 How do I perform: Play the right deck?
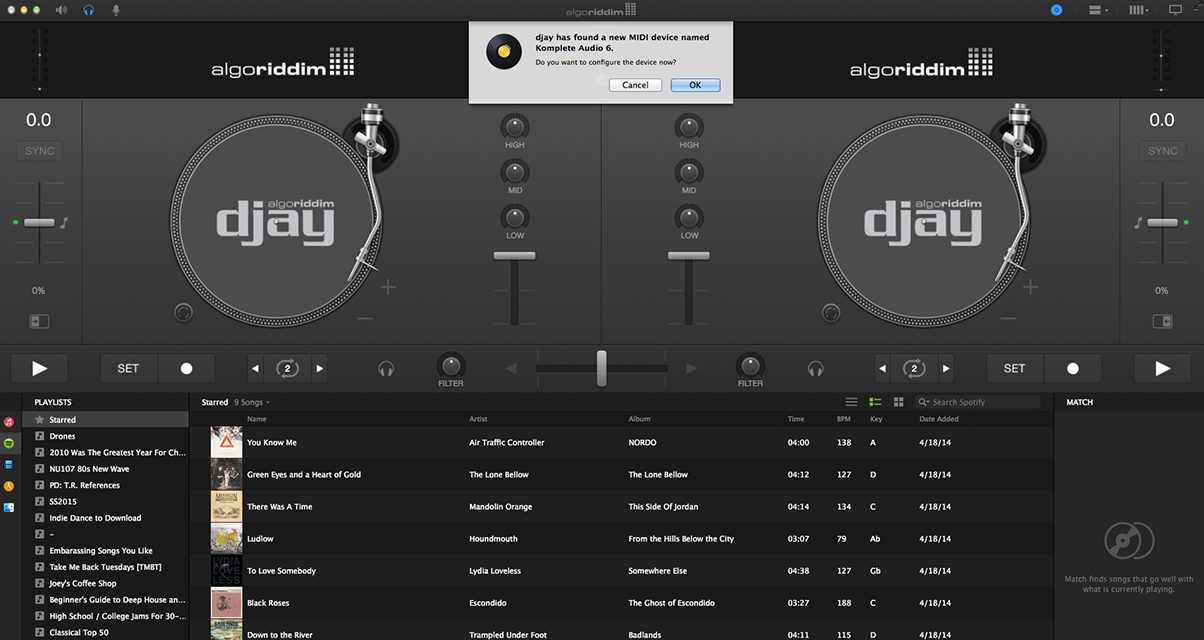pyautogui.click(x=1162, y=368)
